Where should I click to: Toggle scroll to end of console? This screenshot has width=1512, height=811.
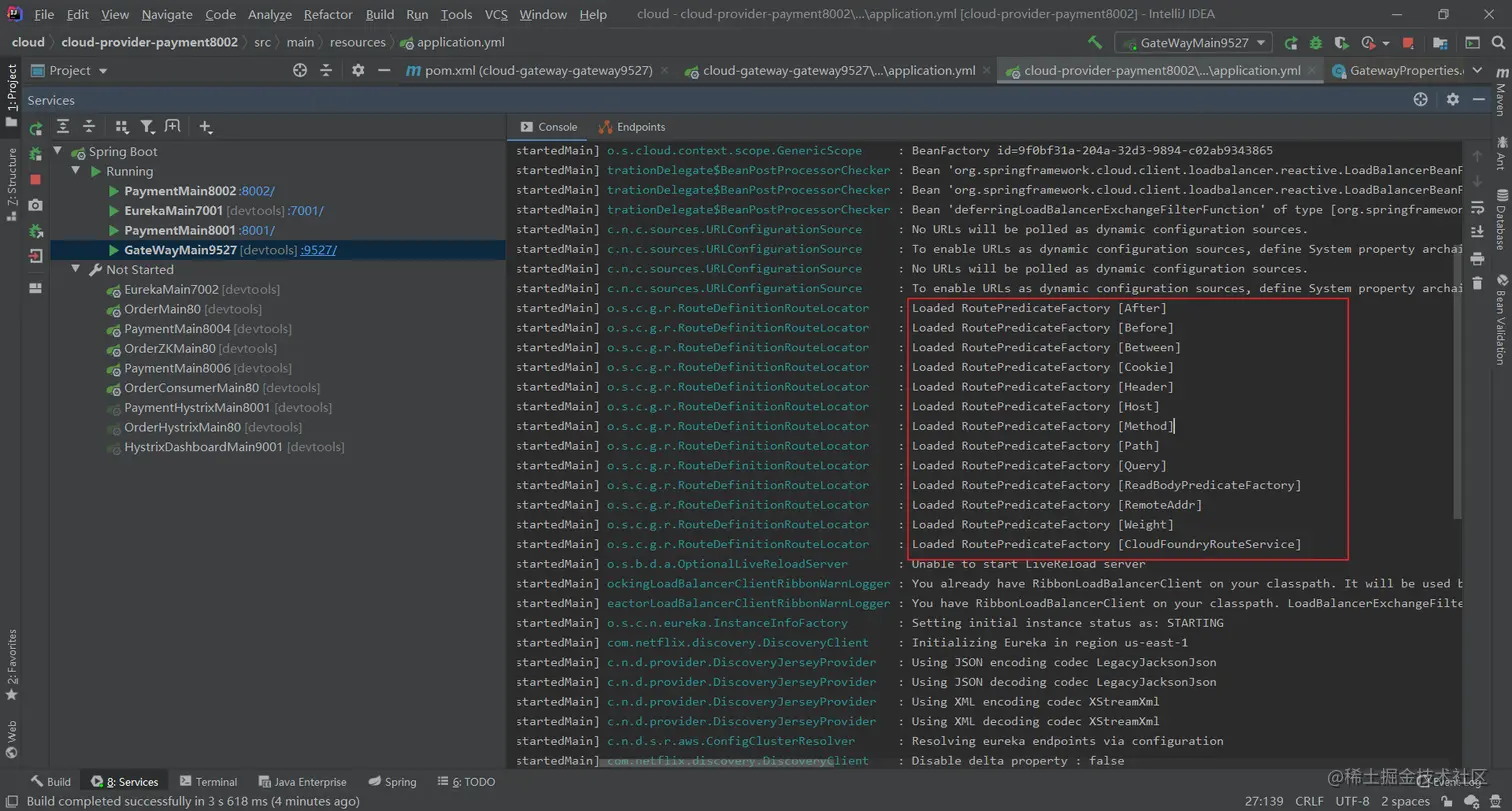point(1477,232)
